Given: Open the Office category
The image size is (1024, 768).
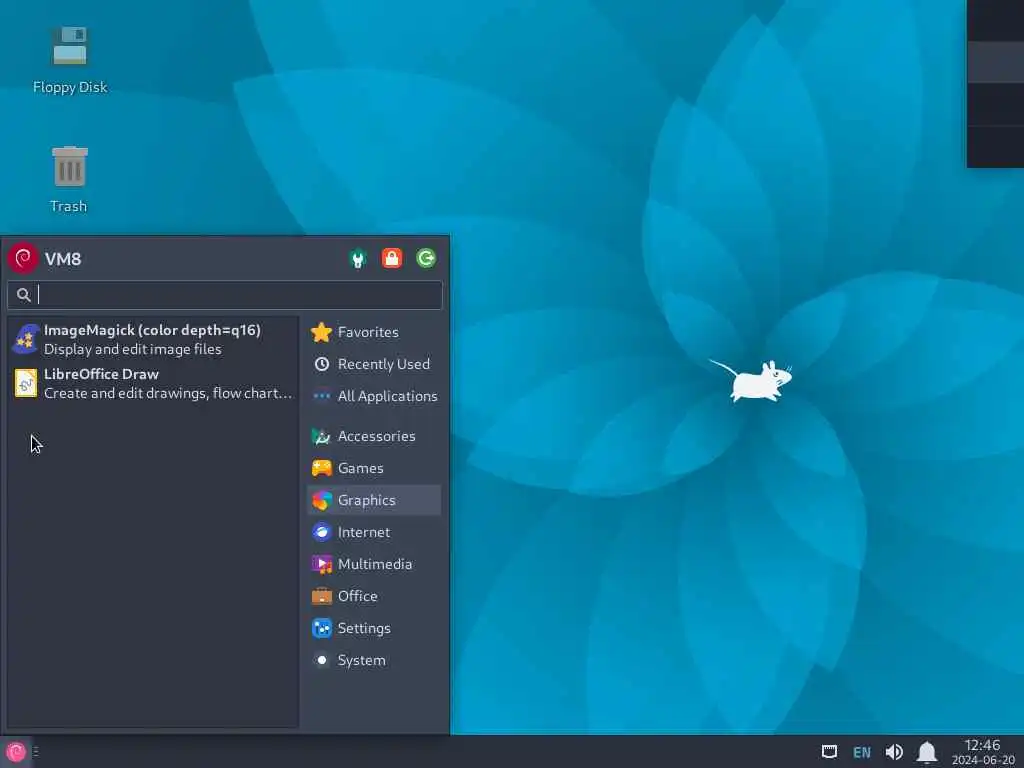Looking at the screenshot, I should tap(374, 596).
